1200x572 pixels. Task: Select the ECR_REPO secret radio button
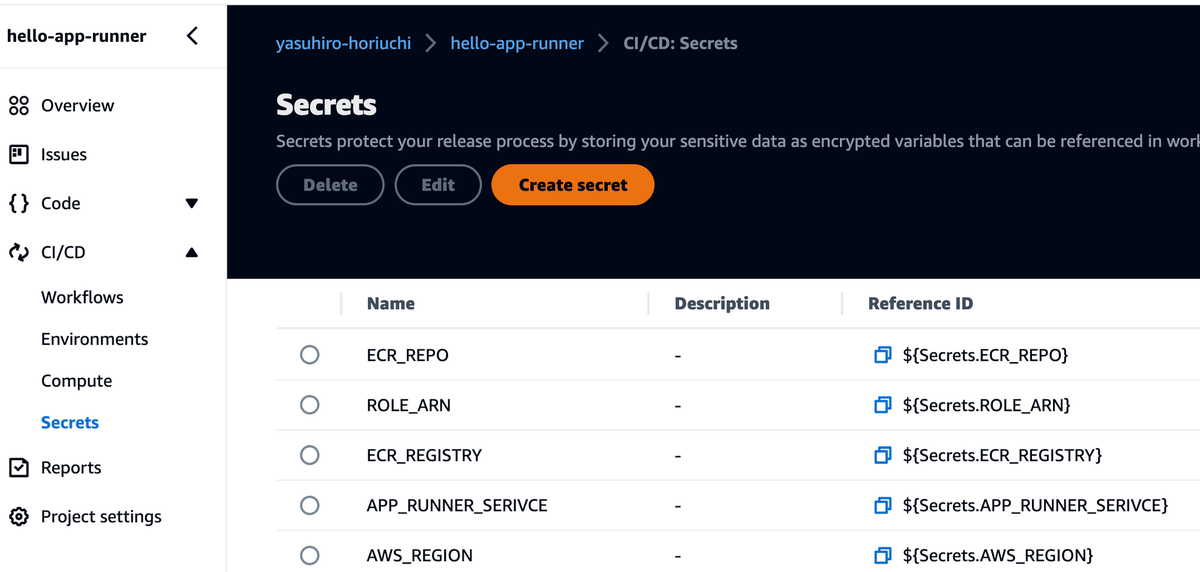click(310, 355)
